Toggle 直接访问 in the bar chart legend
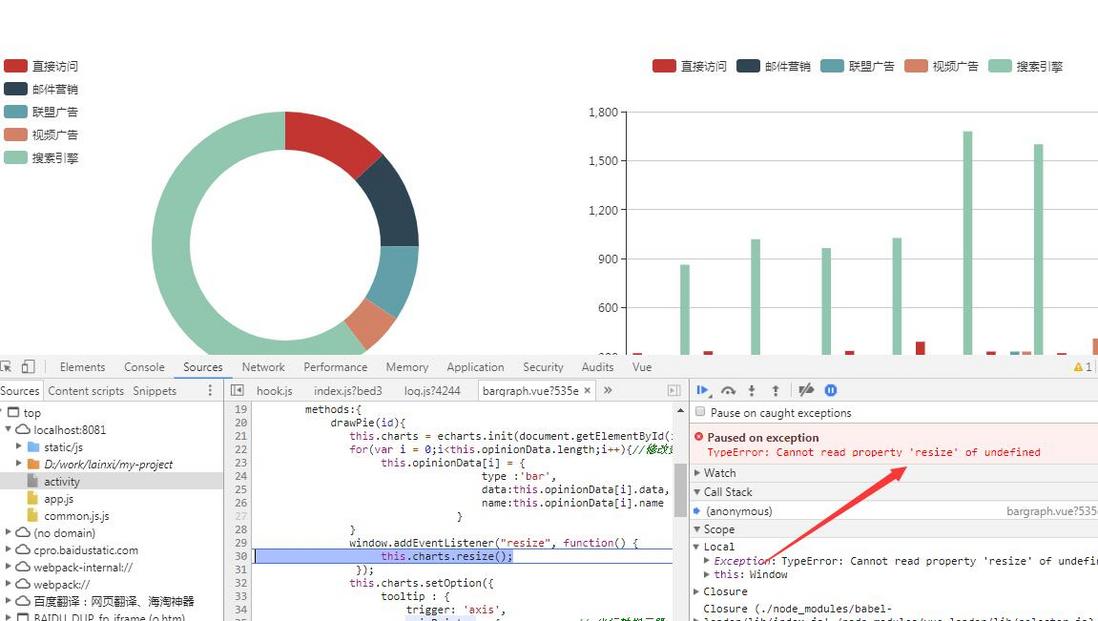Image resolution: width=1098 pixels, height=621 pixels. pyautogui.click(x=689, y=66)
